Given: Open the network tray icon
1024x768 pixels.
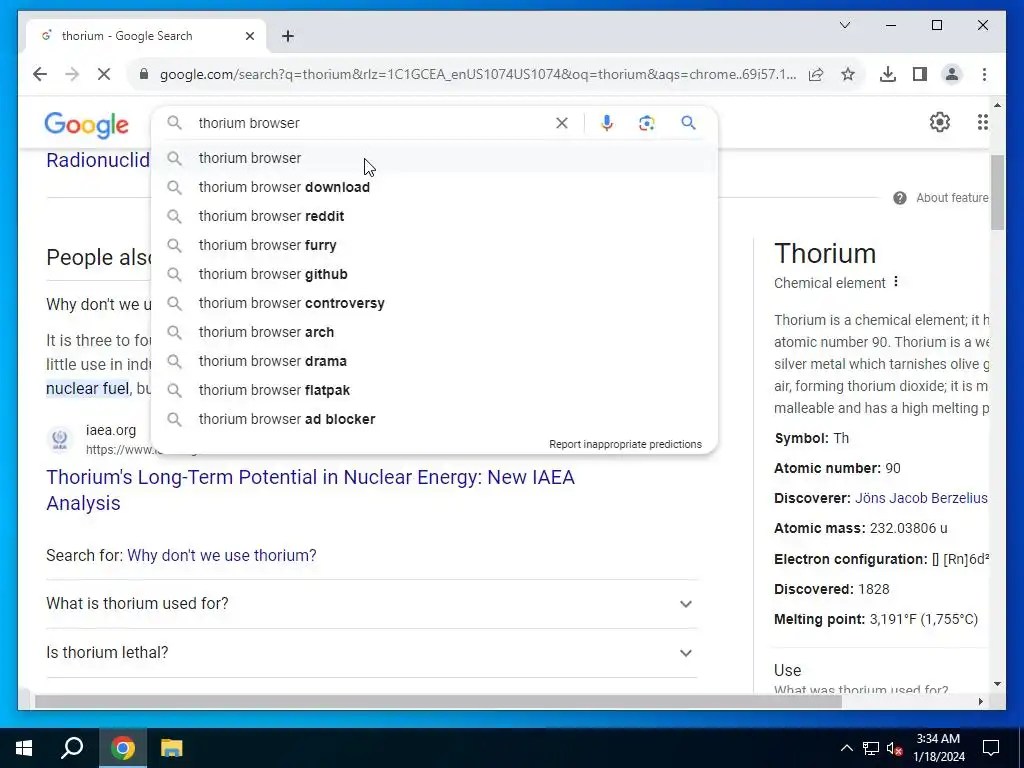Looking at the screenshot, I should pyautogui.click(x=871, y=748).
